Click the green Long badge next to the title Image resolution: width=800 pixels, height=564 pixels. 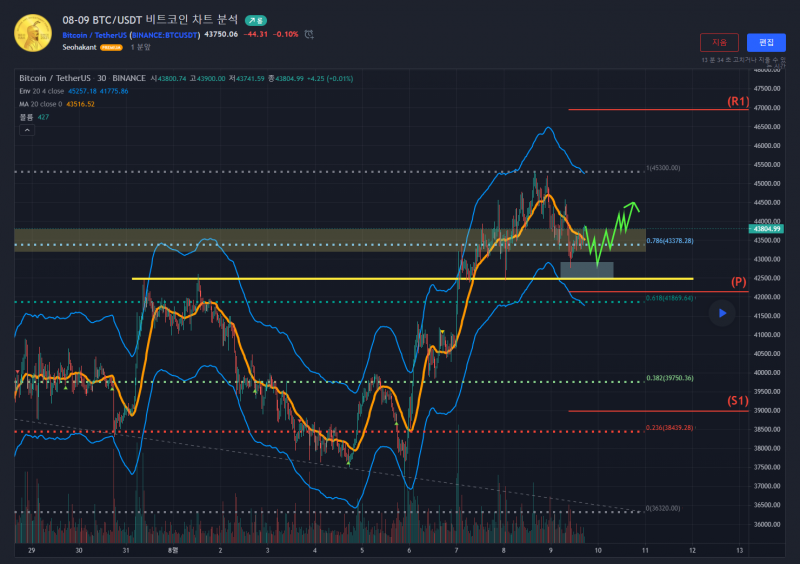tap(256, 20)
